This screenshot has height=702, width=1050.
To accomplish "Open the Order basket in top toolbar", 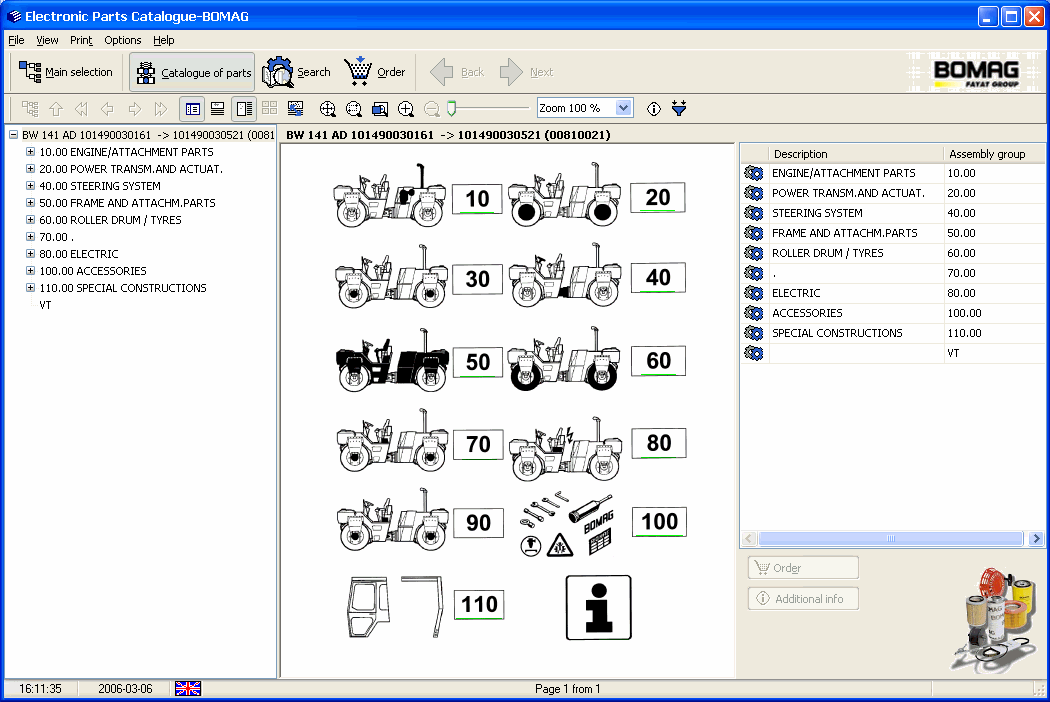I will (375, 72).
